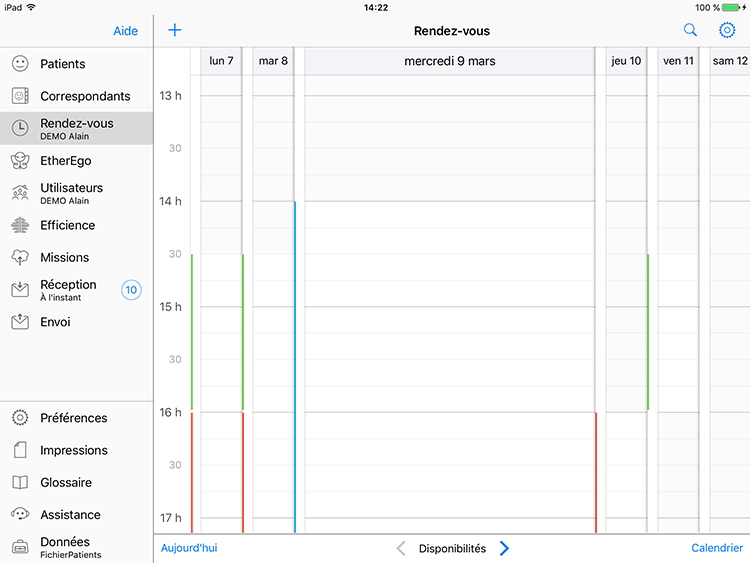Tap the plus icon to add appointment
Screen dimensions: 750x563
click(x=175, y=30)
